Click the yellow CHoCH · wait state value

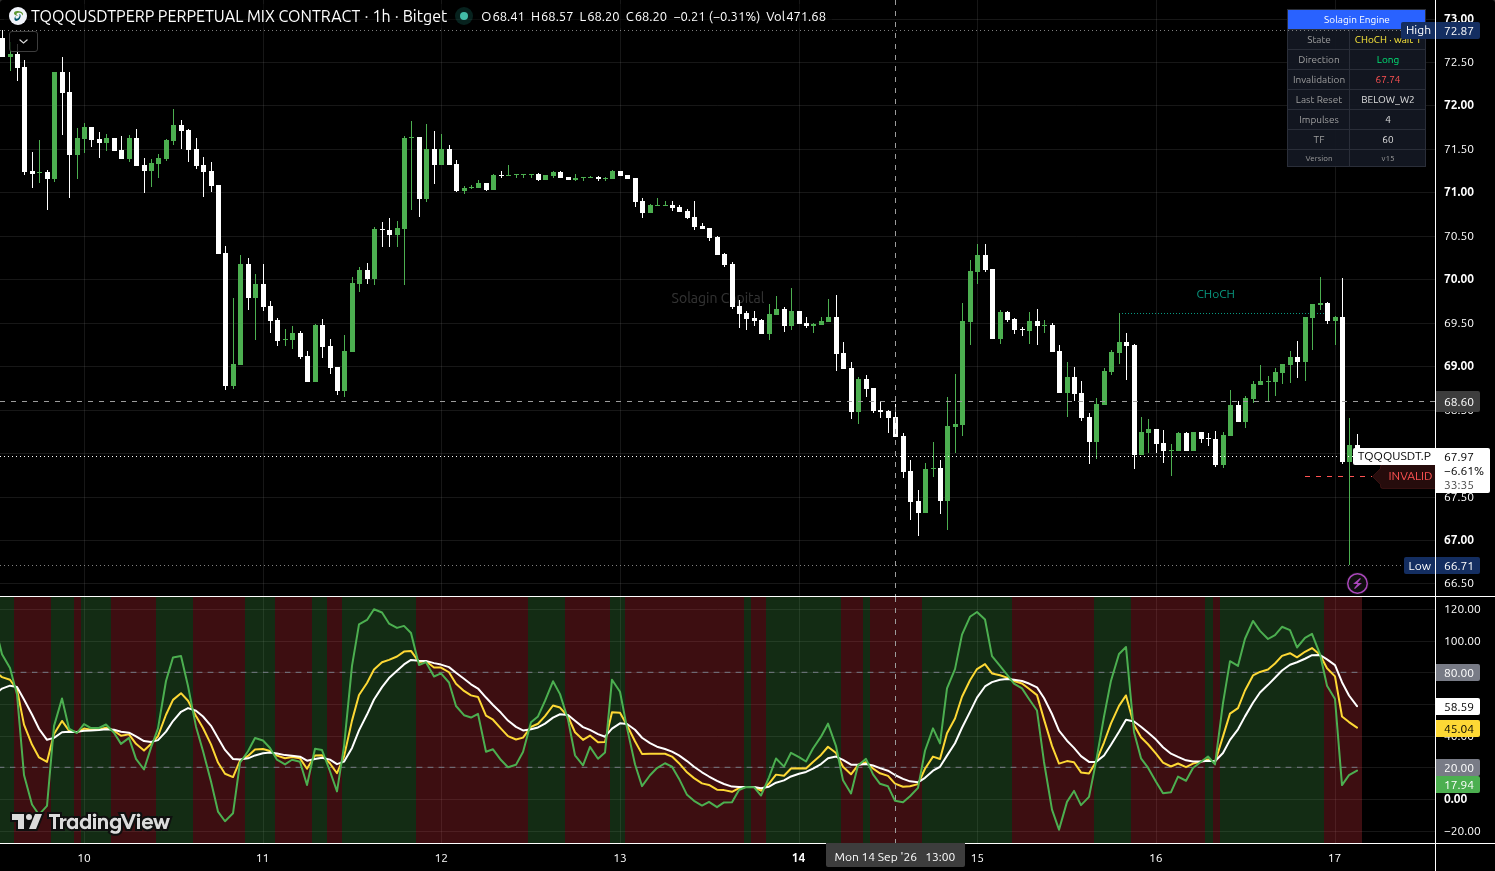click(1387, 40)
